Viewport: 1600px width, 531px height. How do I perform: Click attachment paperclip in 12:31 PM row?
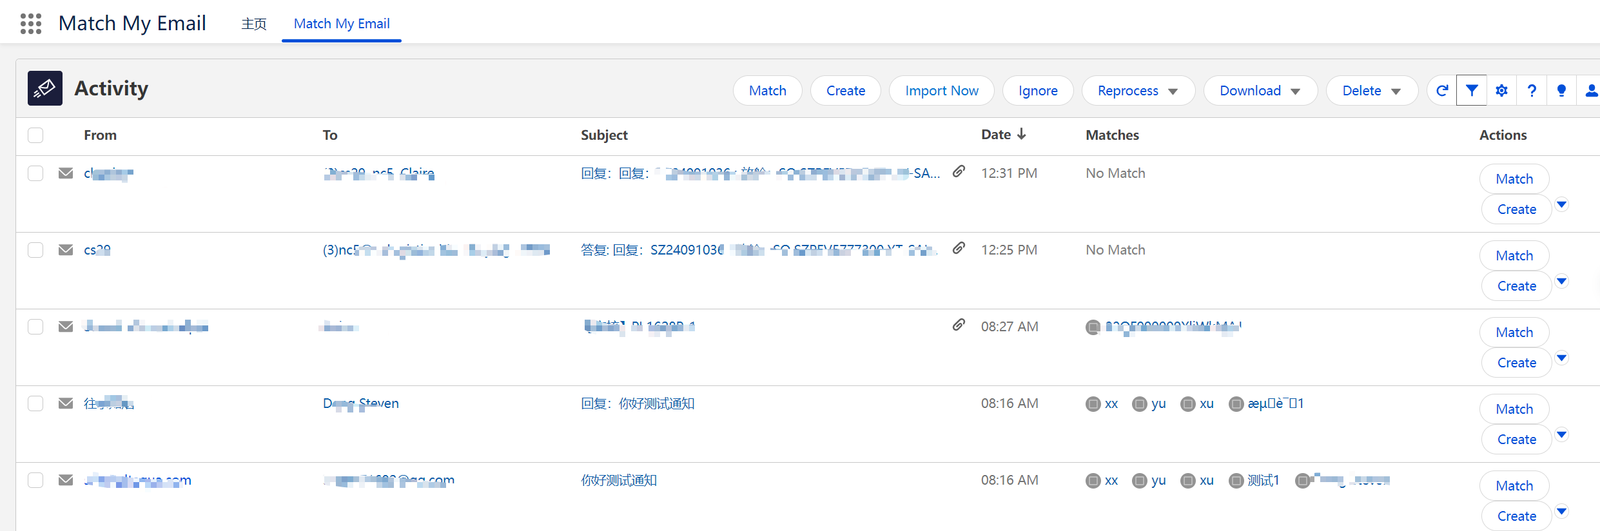[959, 172]
